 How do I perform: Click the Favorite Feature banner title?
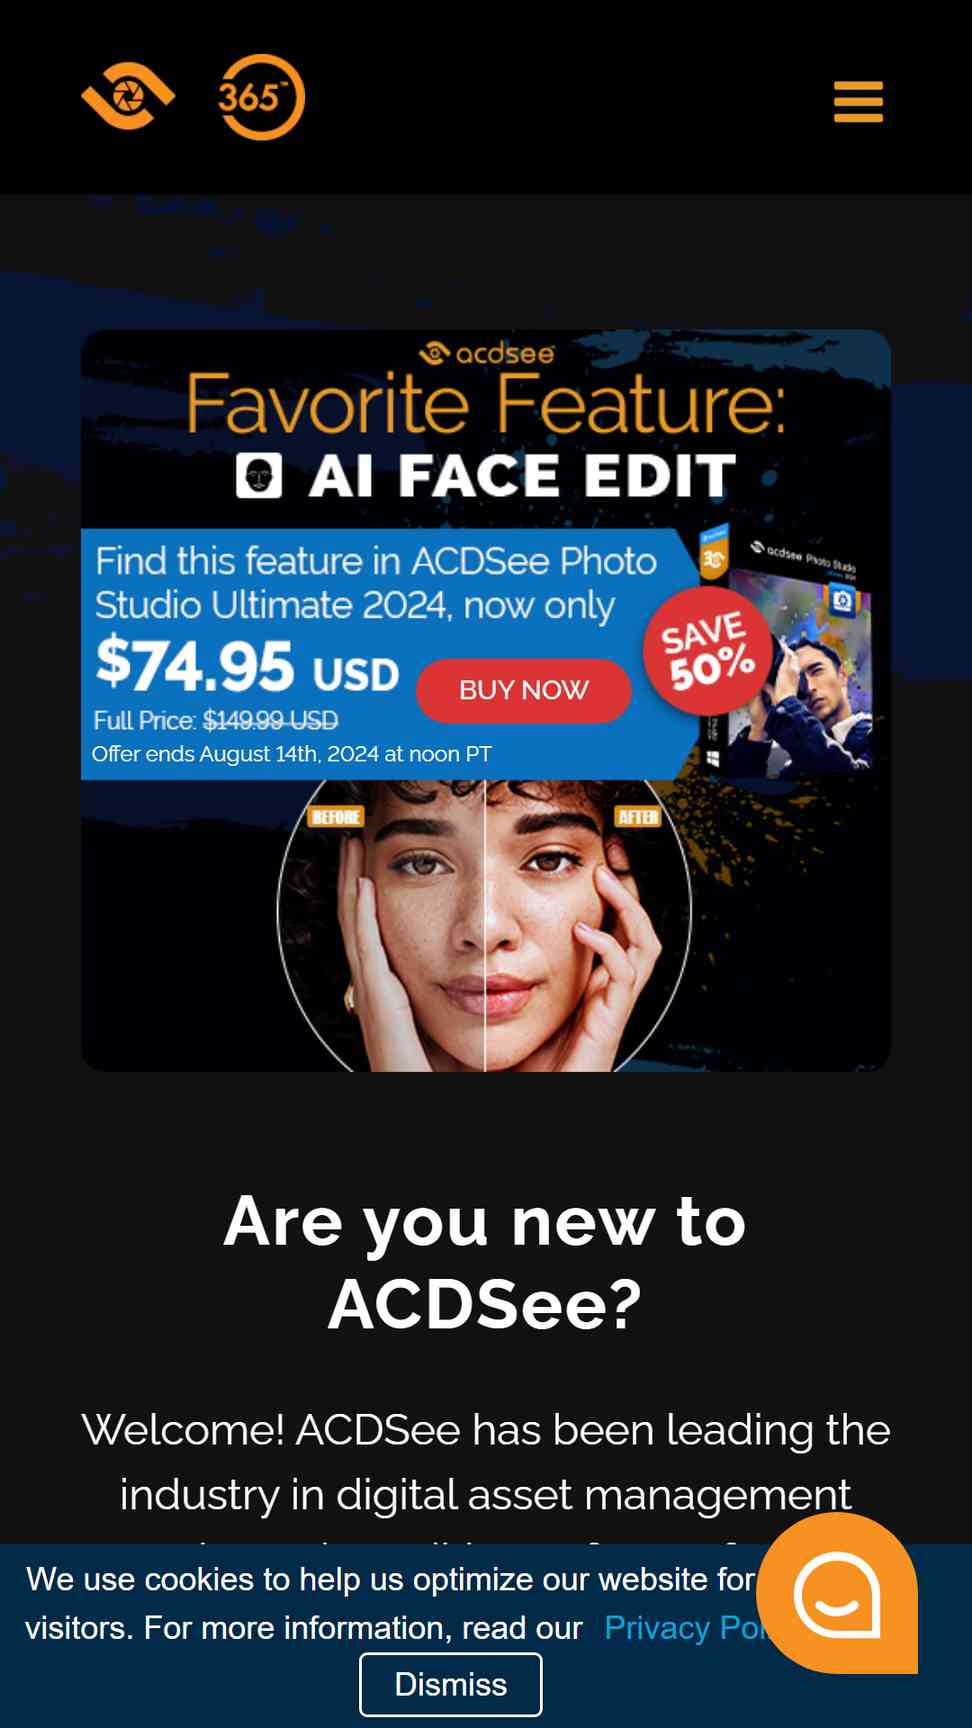pos(486,404)
